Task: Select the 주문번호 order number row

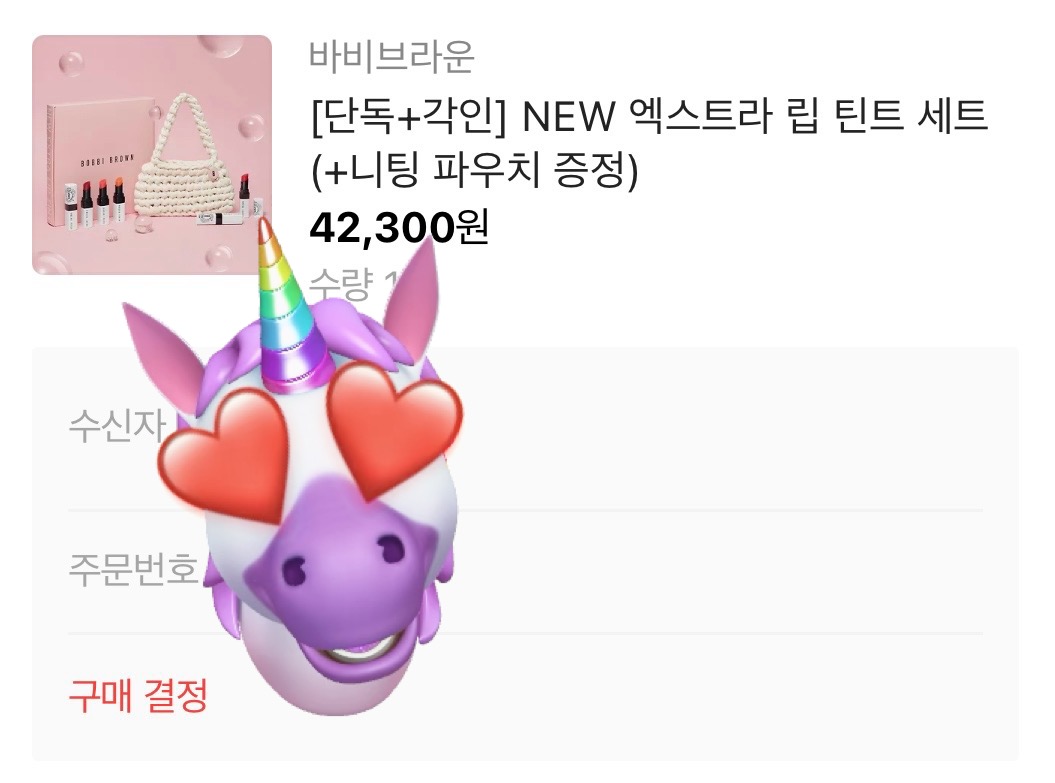Action: pos(525,572)
